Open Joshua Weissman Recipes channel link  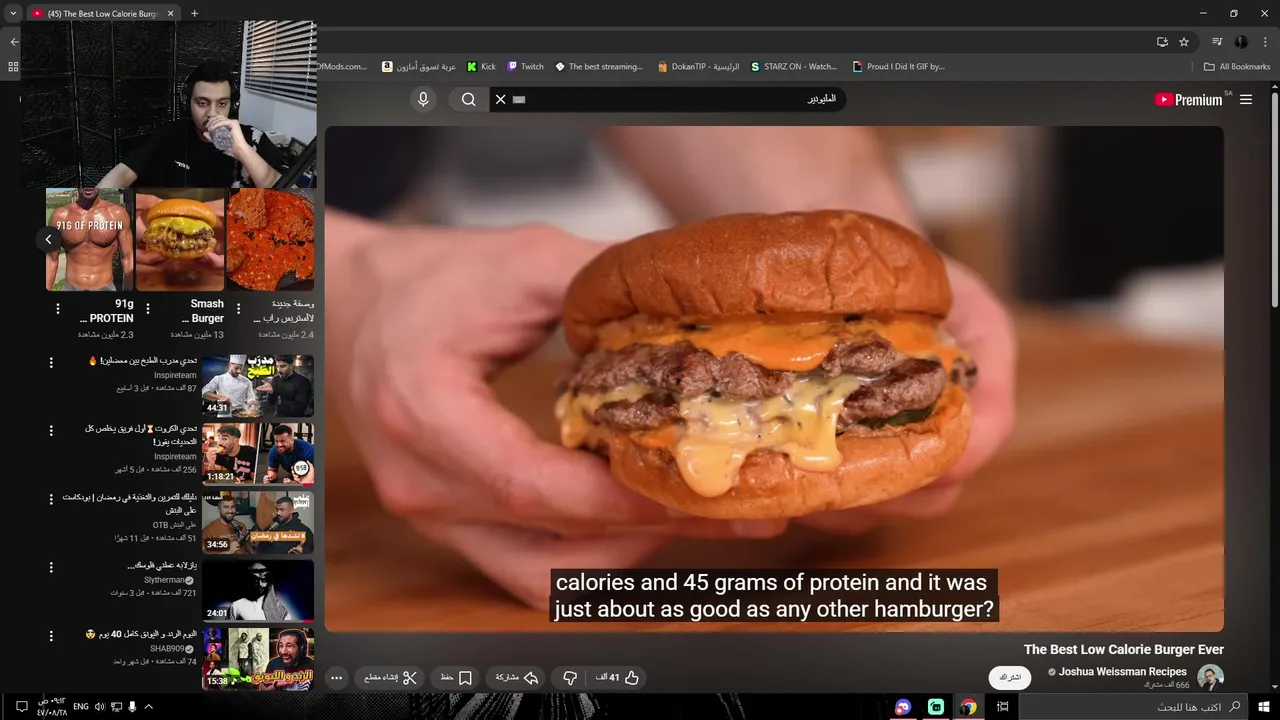(1122, 672)
